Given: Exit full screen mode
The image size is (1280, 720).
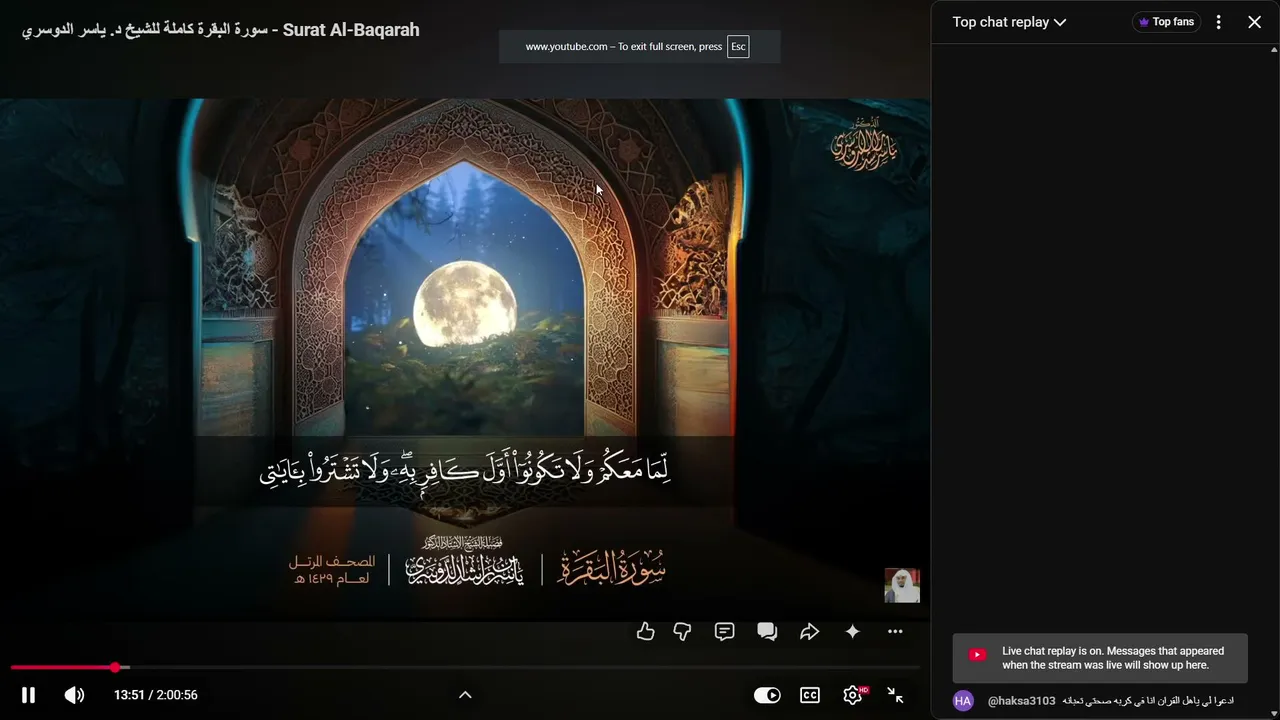Looking at the screenshot, I should pos(896,695).
